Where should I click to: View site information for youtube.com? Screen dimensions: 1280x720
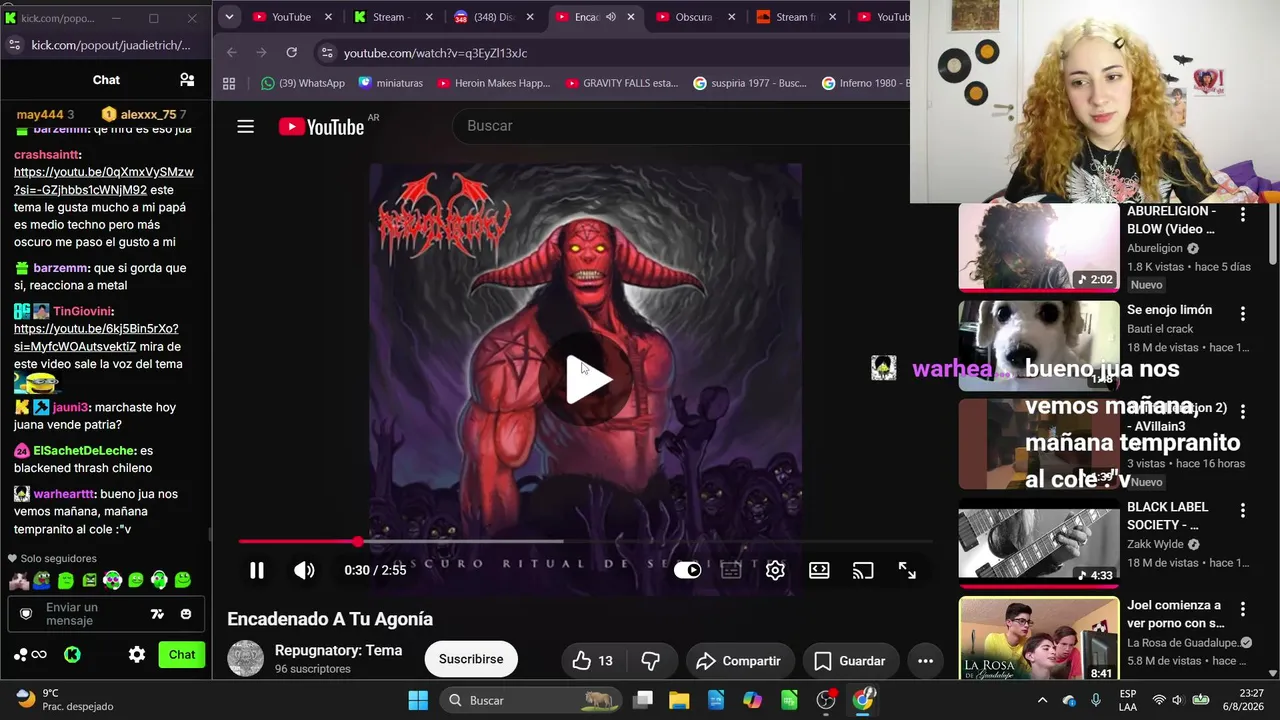coord(326,53)
